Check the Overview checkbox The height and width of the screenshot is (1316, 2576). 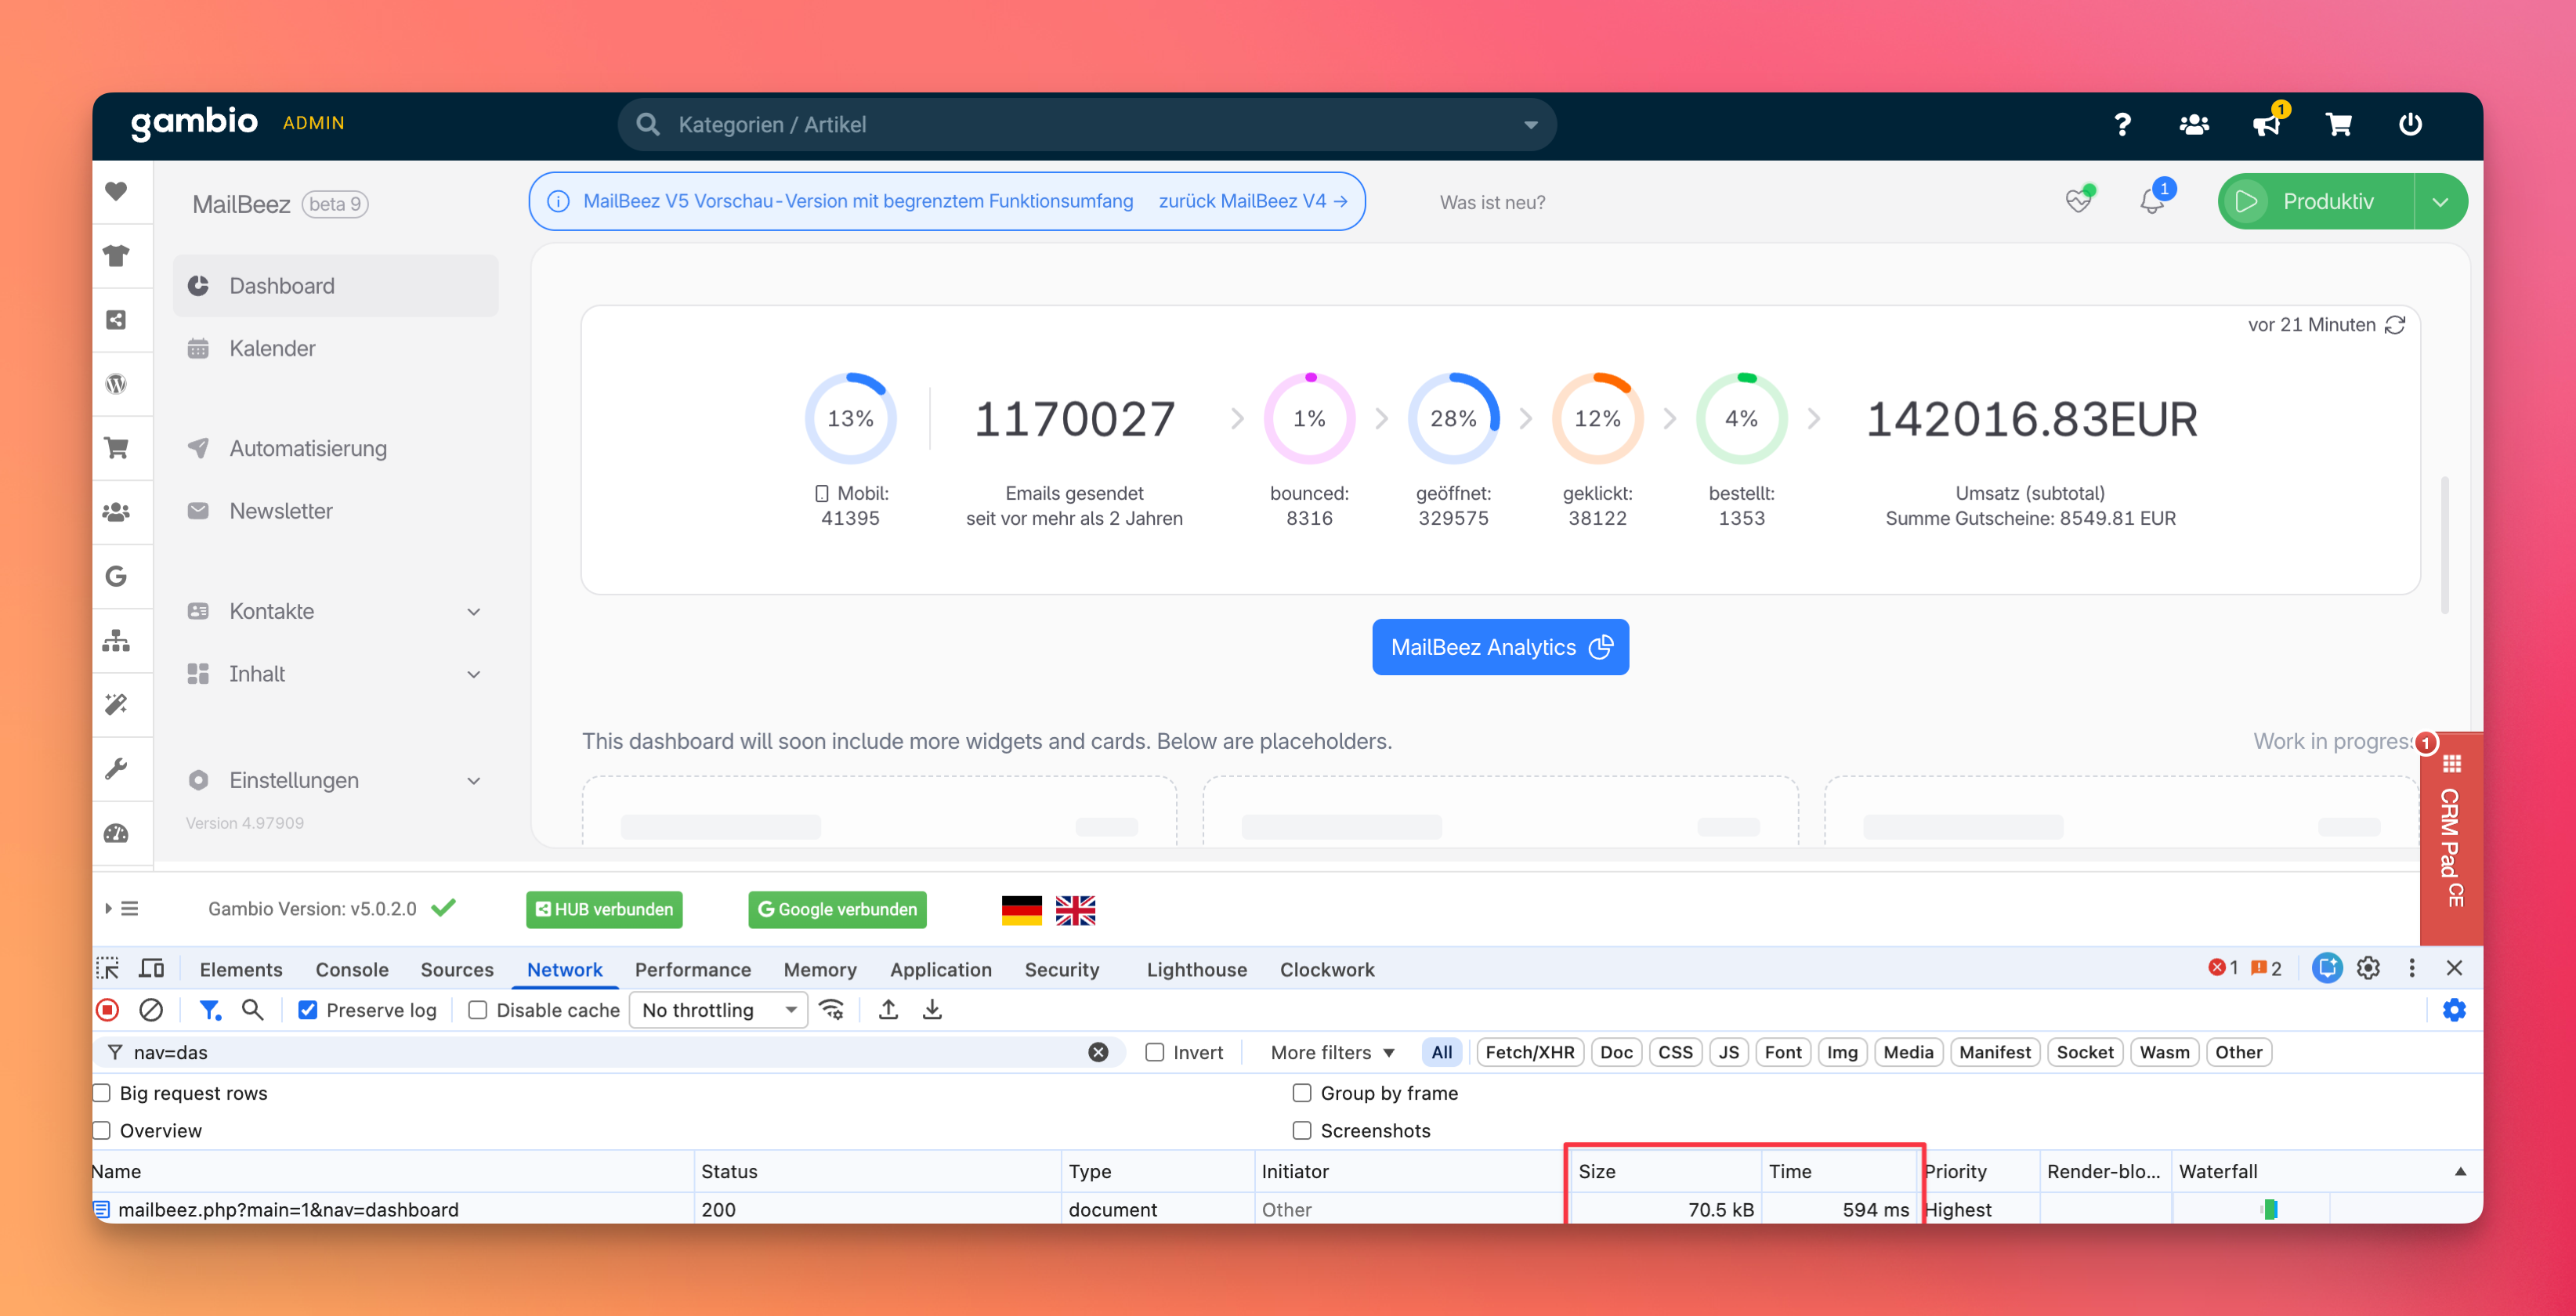point(101,1130)
